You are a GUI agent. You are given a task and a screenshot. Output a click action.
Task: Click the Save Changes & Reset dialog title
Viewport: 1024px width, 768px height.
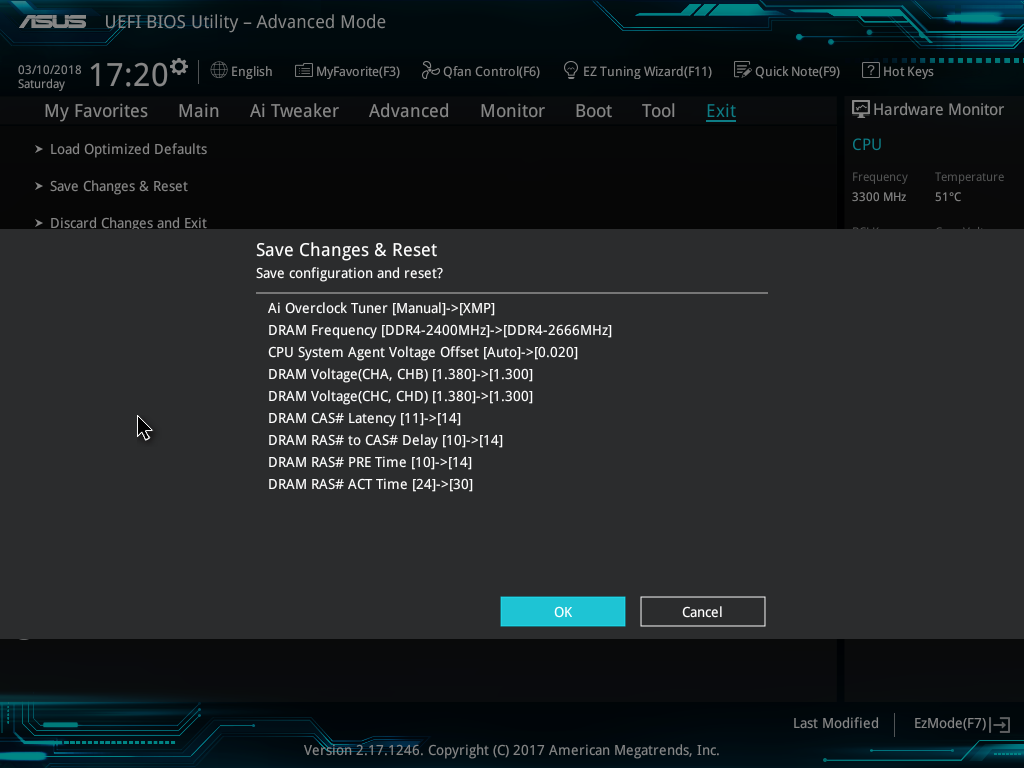(x=346, y=249)
